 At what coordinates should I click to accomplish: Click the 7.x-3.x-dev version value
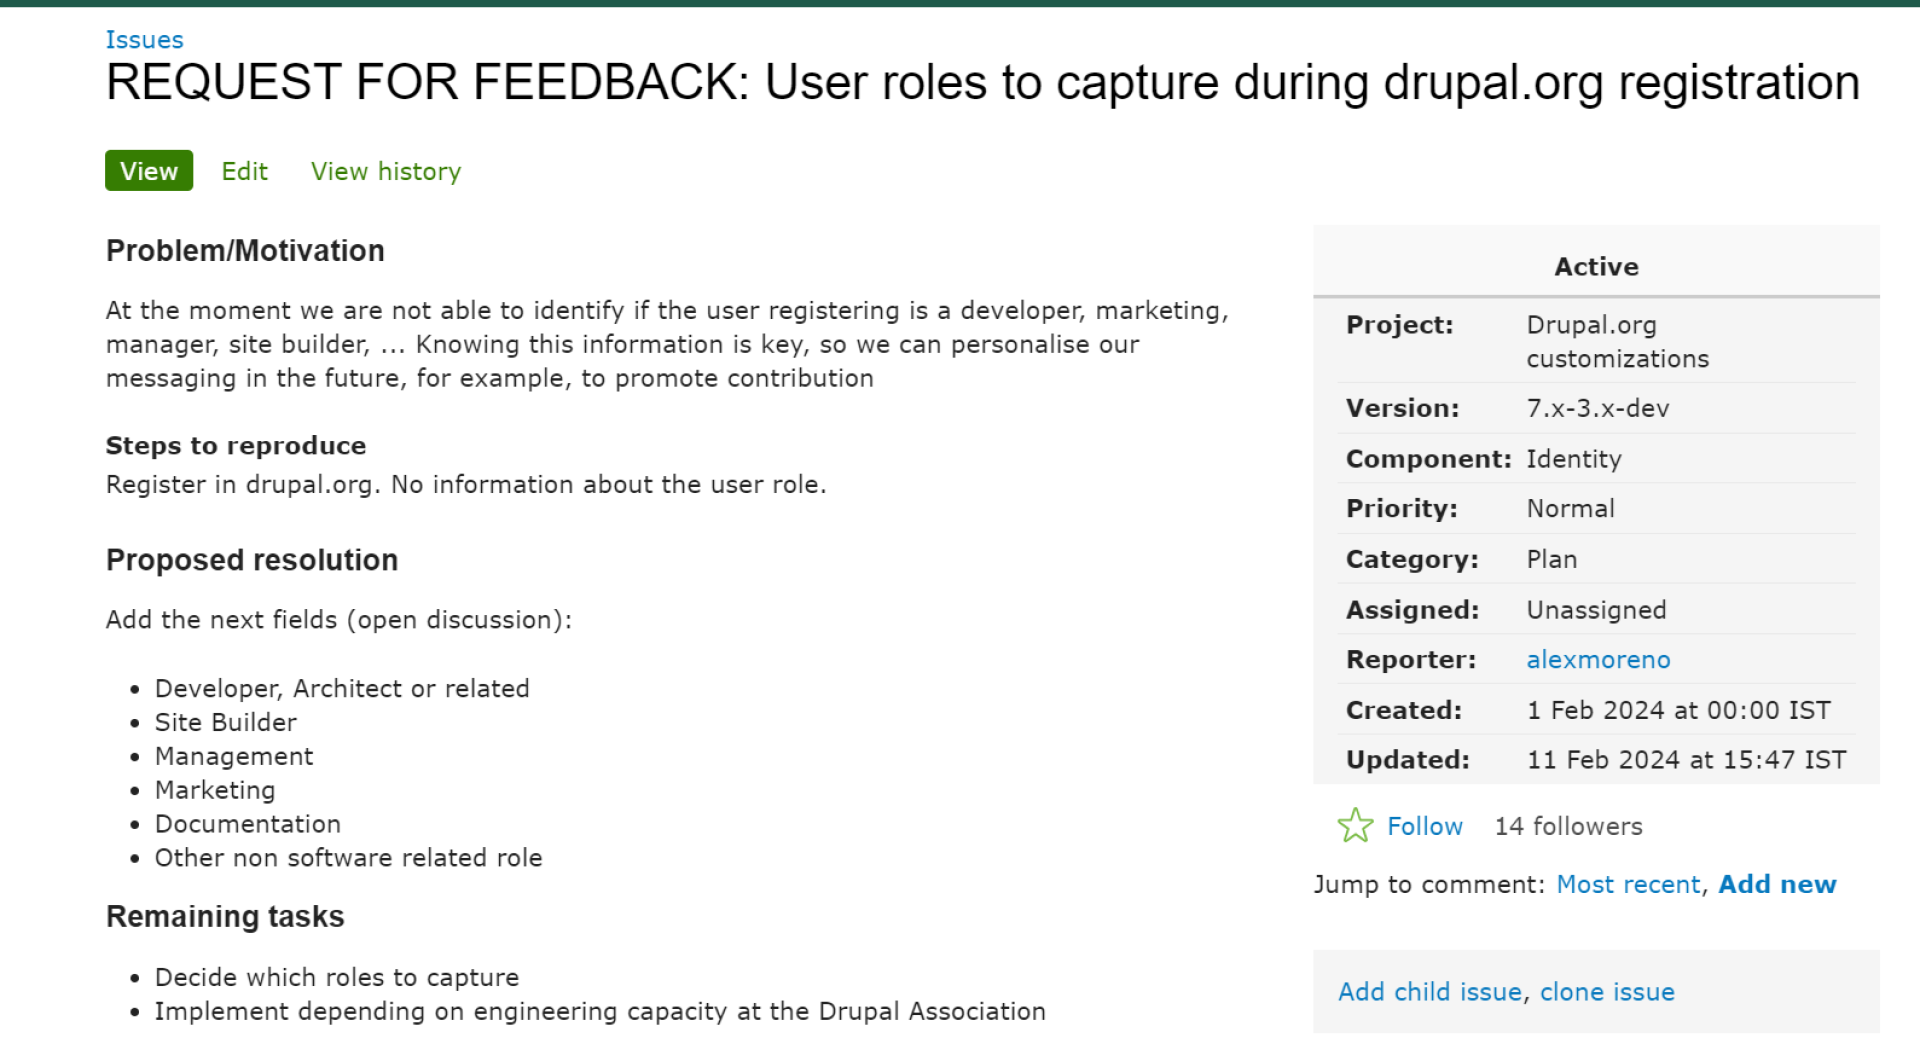(1597, 408)
